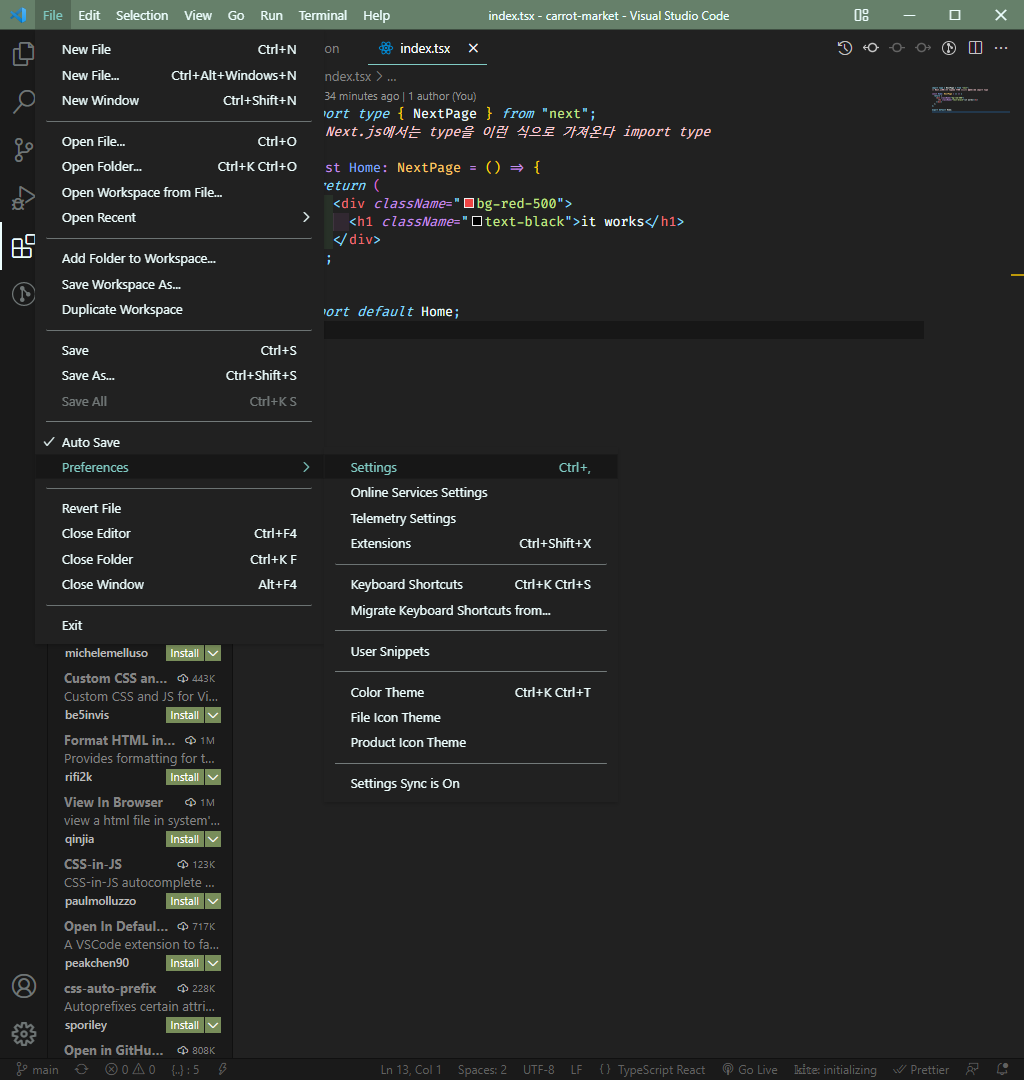Expand the Preferences submenu arrow
The image size is (1024, 1080).
[x=306, y=467]
